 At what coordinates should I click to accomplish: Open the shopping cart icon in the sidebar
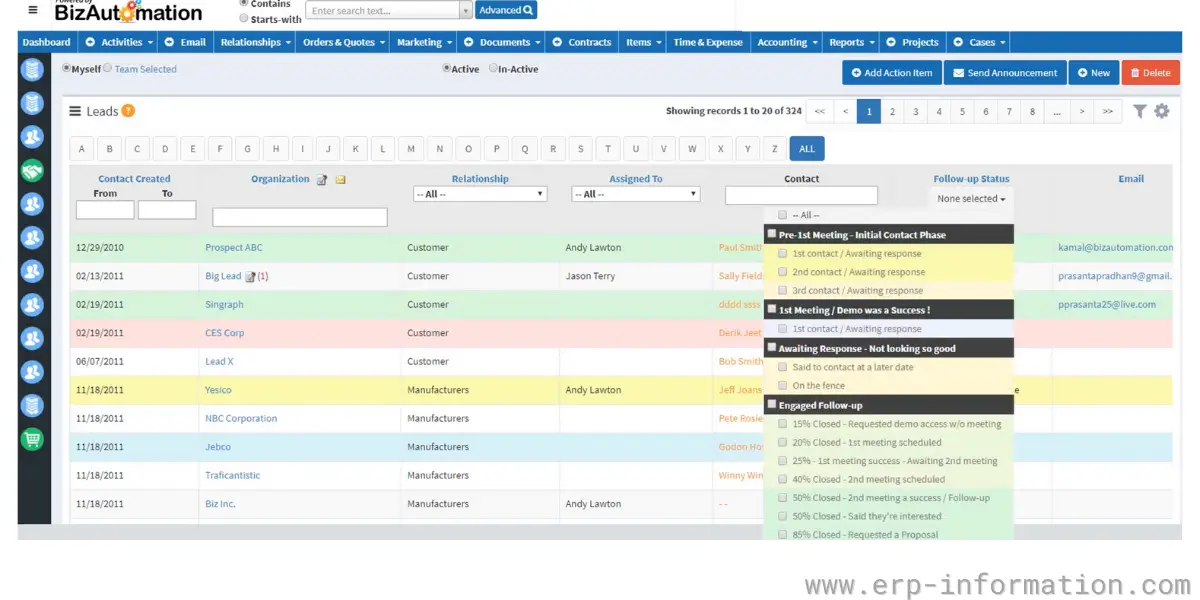point(33,439)
